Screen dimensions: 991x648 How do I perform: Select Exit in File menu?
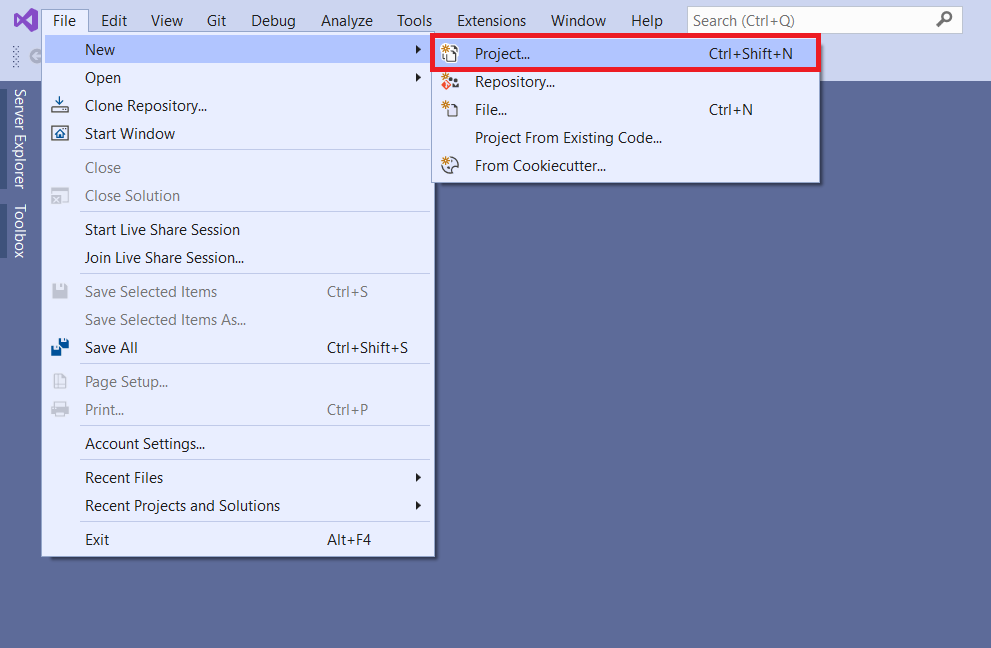pos(238,539)
